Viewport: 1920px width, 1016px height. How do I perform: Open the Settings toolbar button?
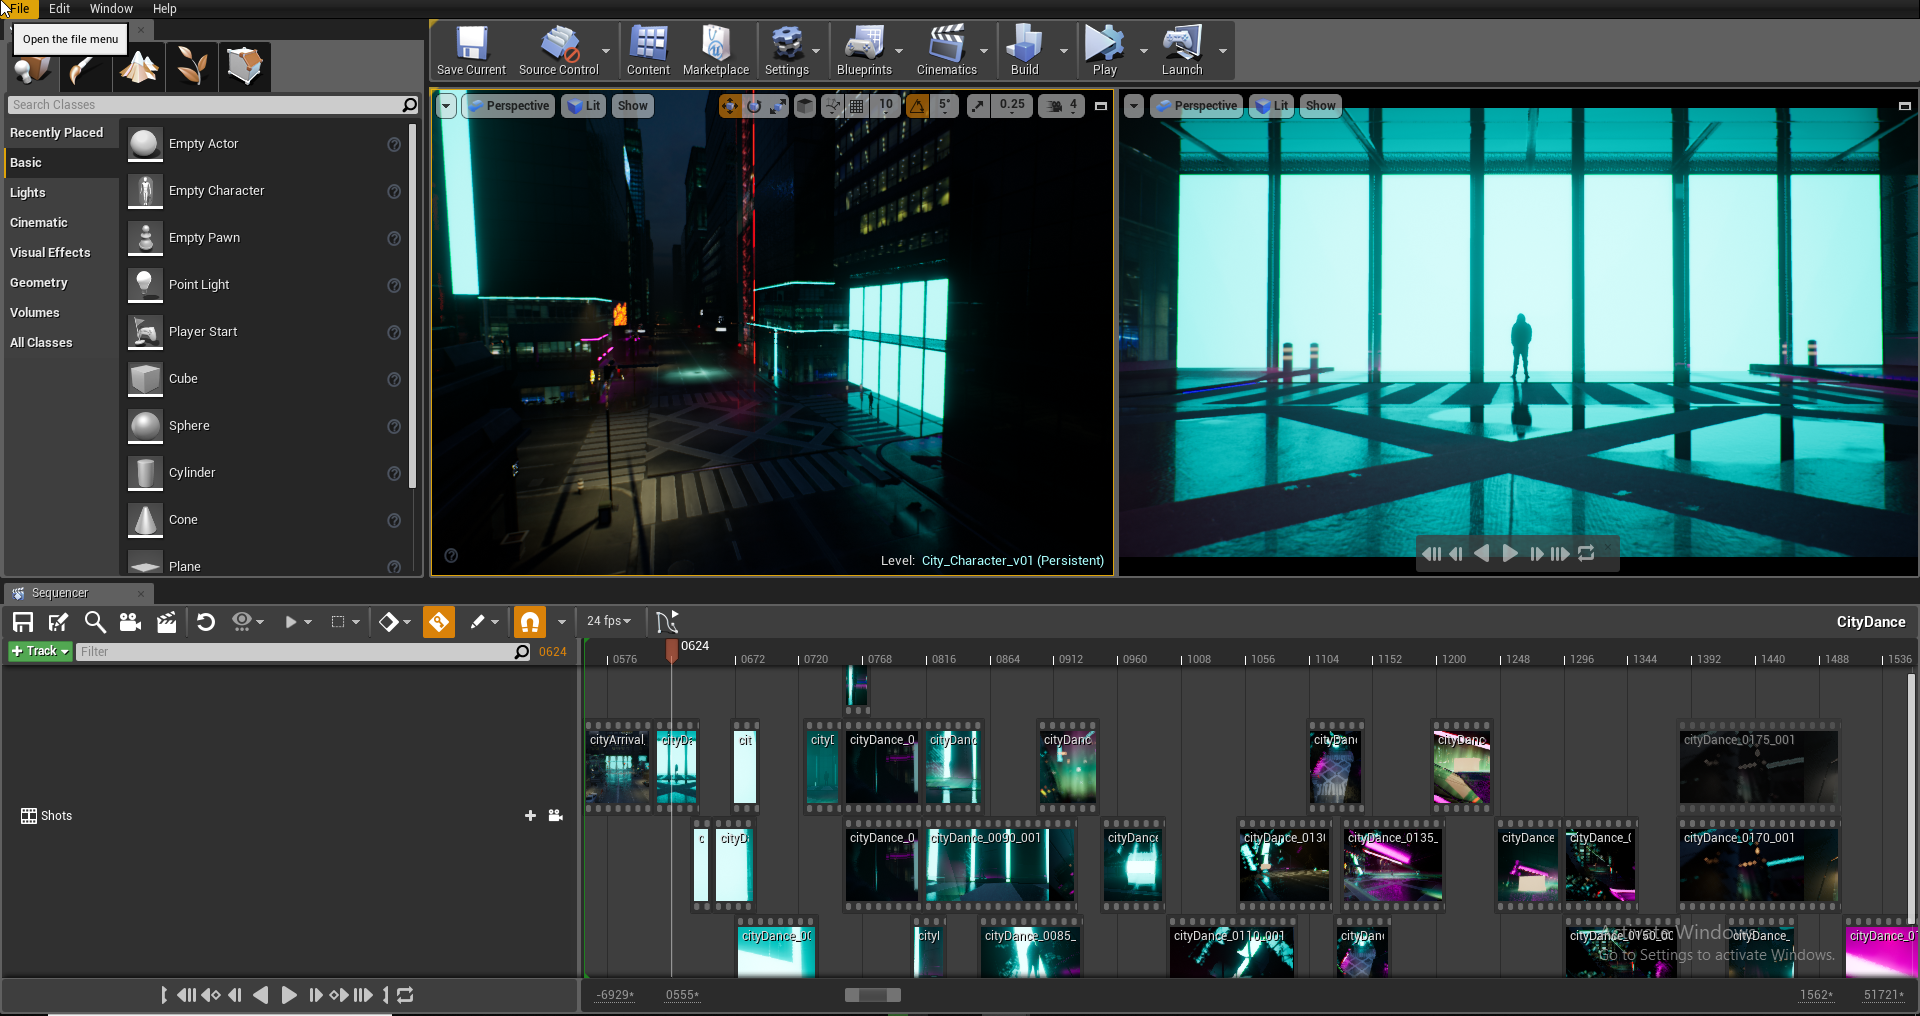pyautogui.click(x=787, y=51)
